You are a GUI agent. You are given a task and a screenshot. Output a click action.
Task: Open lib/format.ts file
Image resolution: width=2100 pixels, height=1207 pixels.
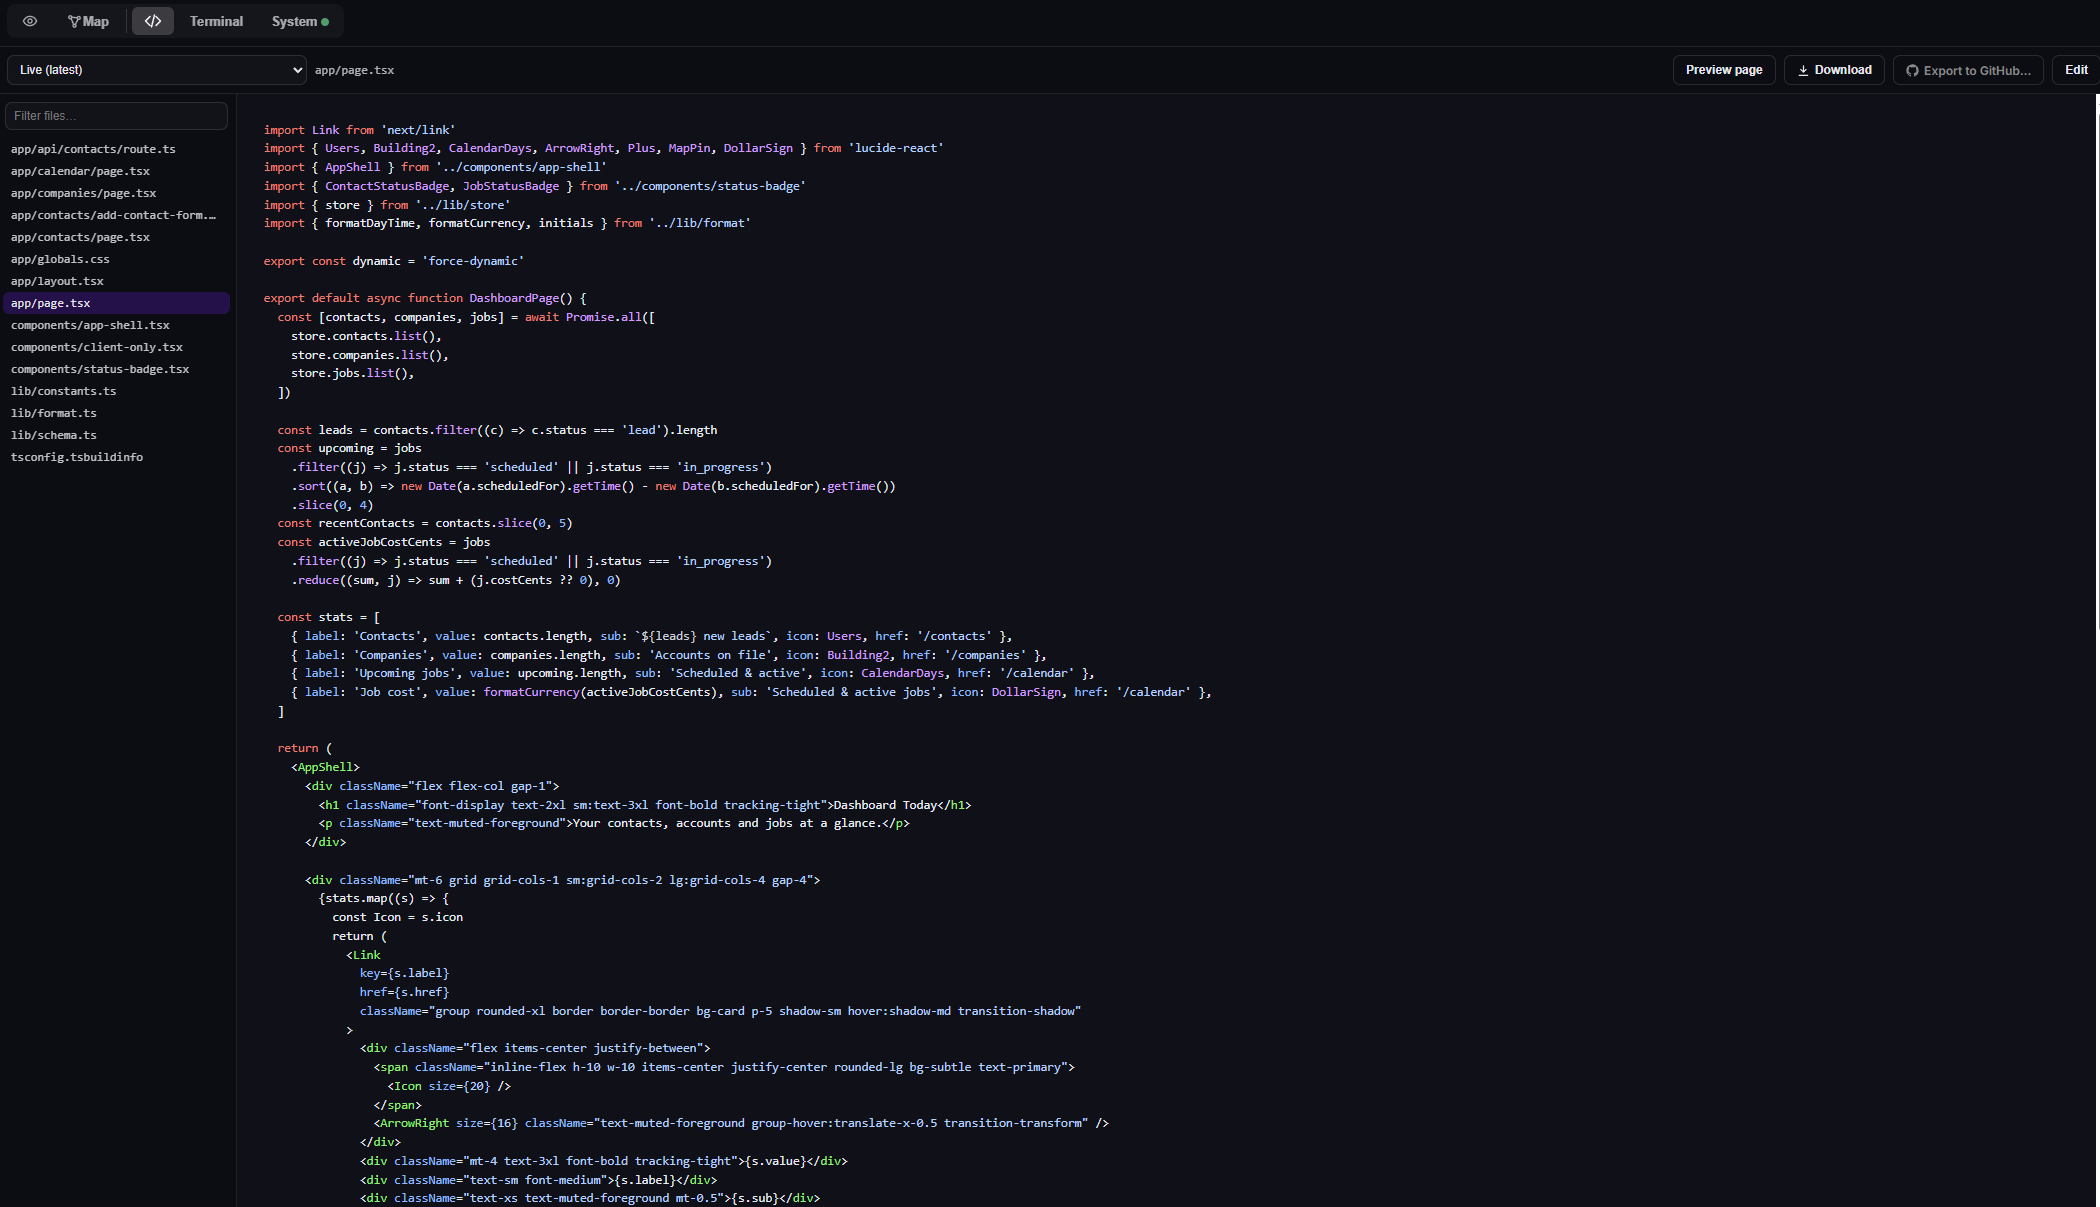tap(116, 413)
